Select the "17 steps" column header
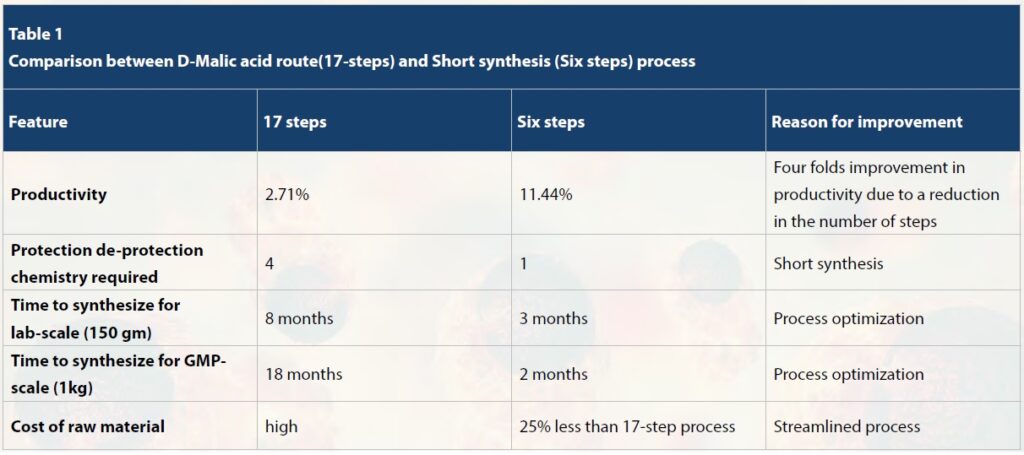The height and width of the screenshot is (455, 1024). click(296, 122)
